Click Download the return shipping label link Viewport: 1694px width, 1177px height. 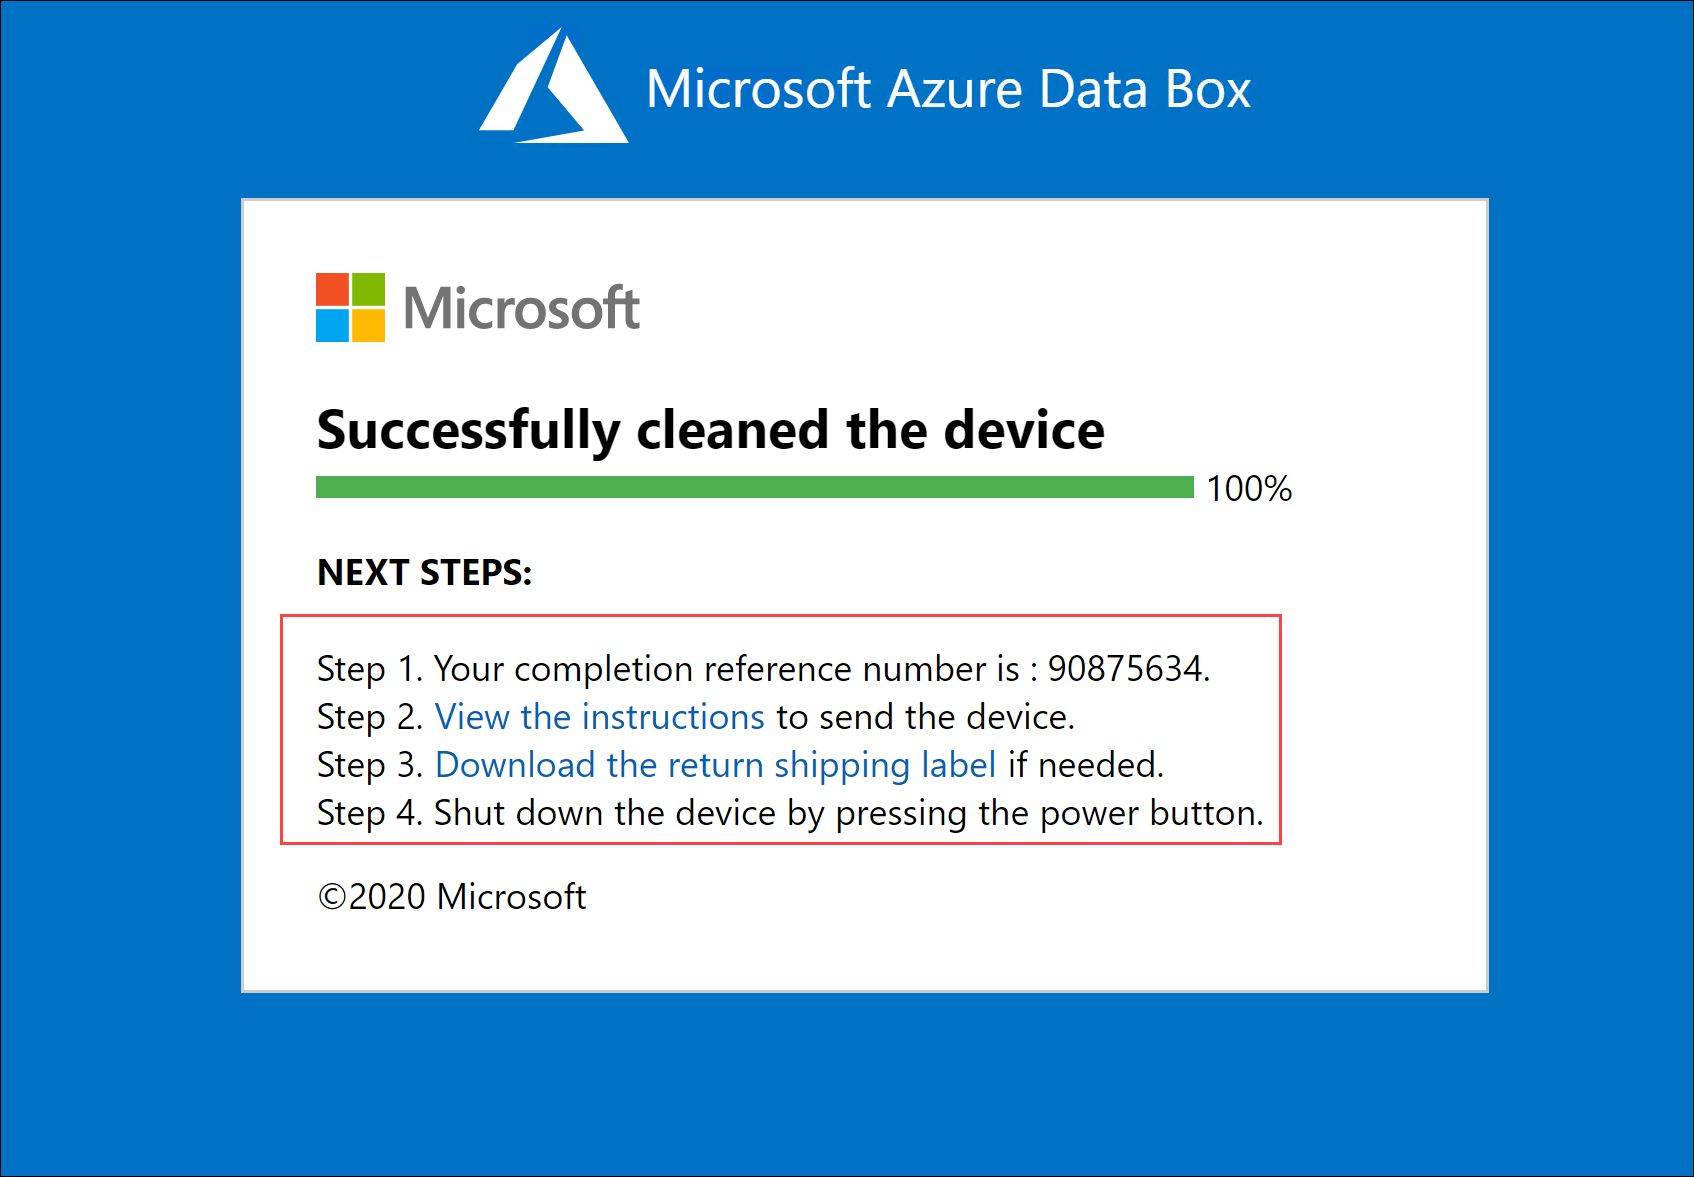coord(716,765)
